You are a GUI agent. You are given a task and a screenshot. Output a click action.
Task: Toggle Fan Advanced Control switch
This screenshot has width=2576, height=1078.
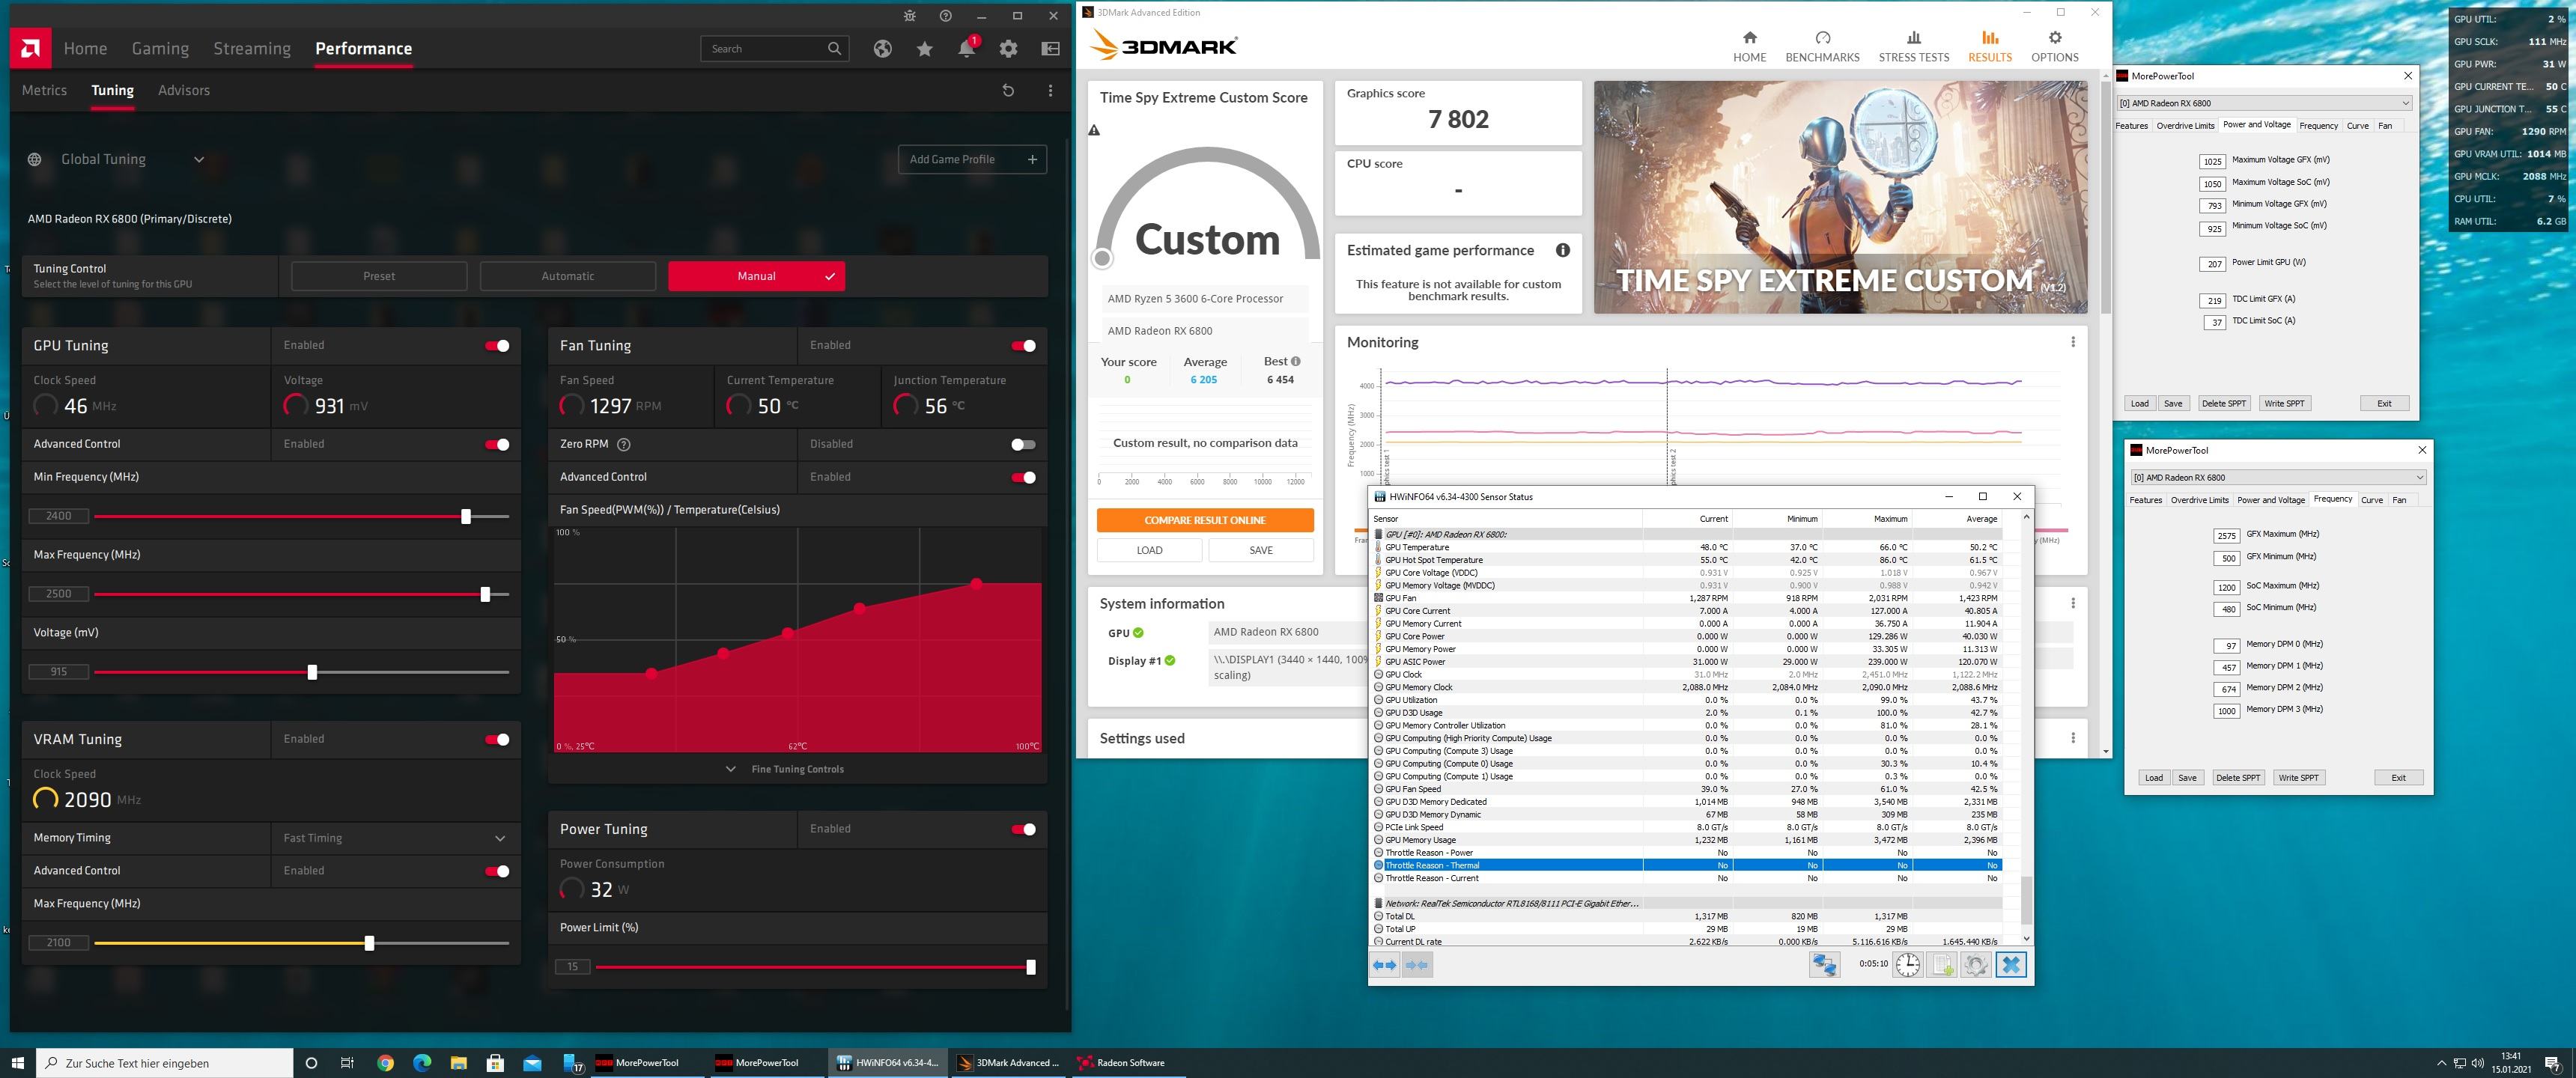pyautogui.click(x=1023, y=478)
